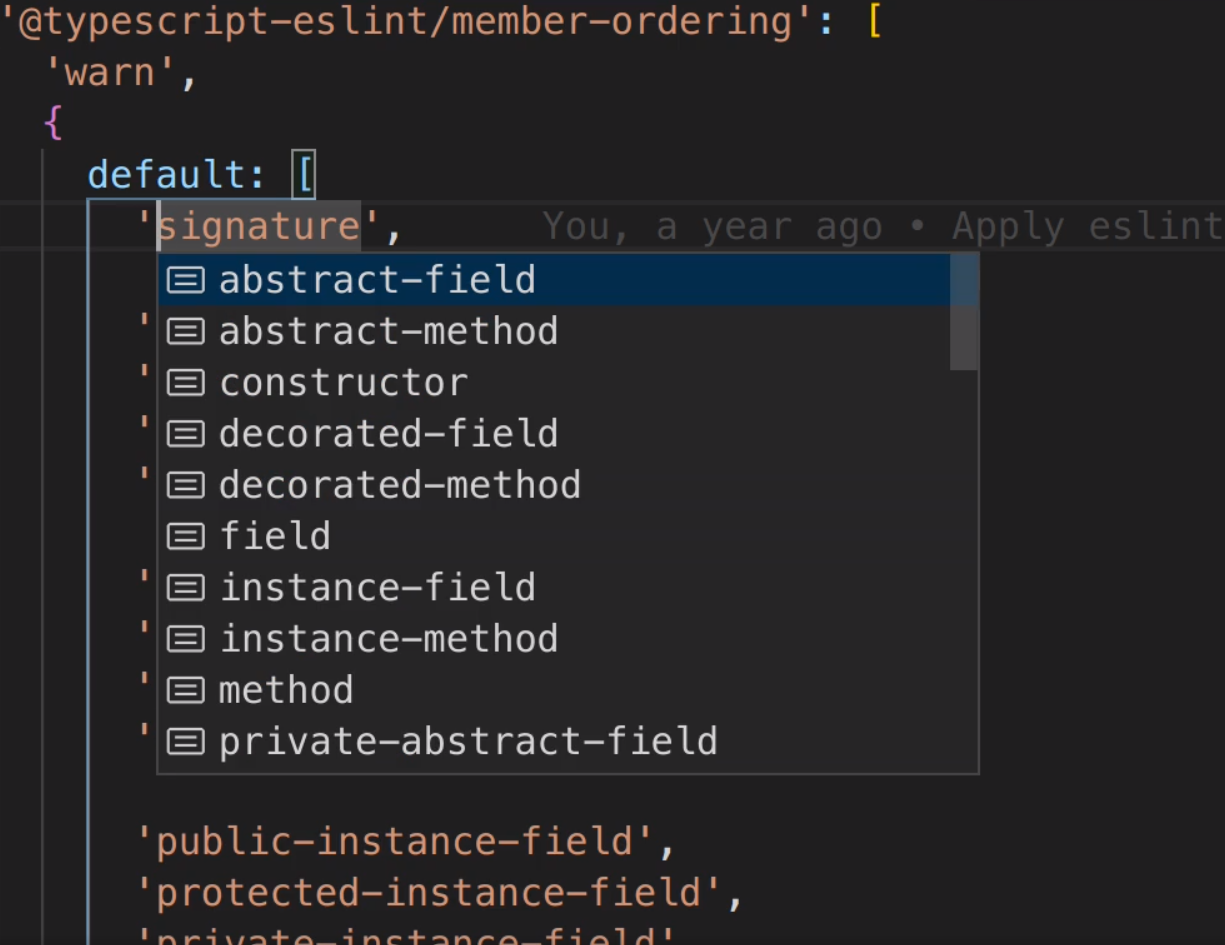Click the 'default' property key
Viewport: 1225px width, 945px height.
click(166, 175)
